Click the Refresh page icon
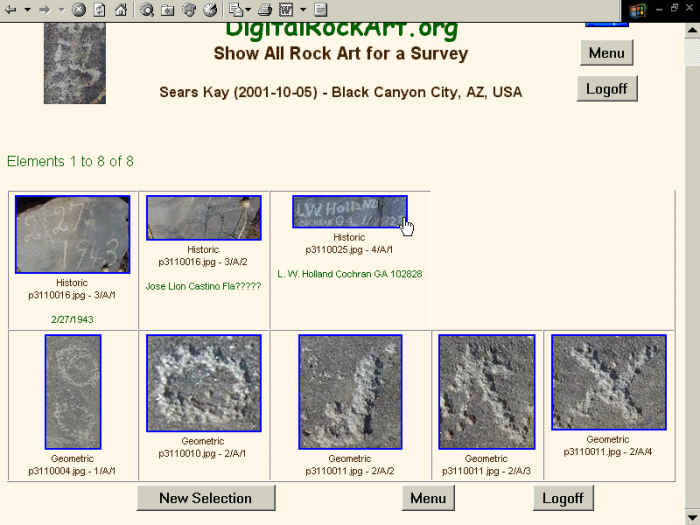Image resolution: width=700 pixels, height=525 pixels. (99, 10)
